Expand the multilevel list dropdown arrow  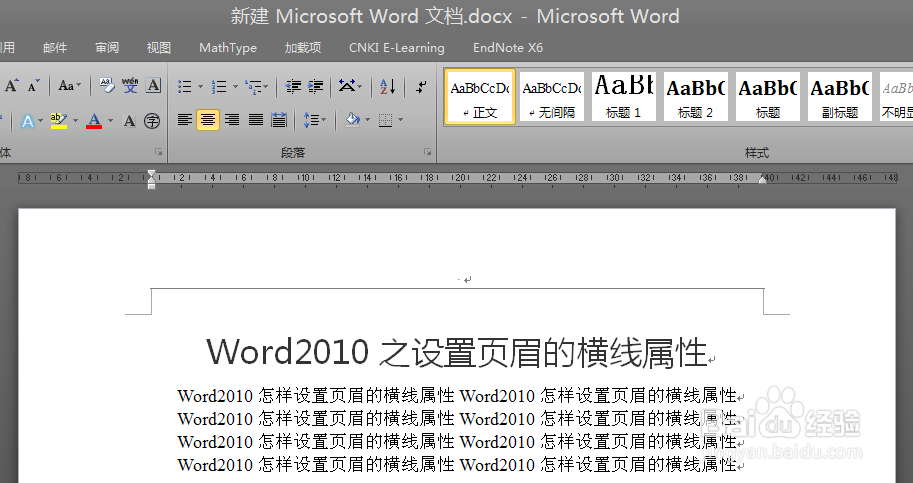(x=266, y=87)
